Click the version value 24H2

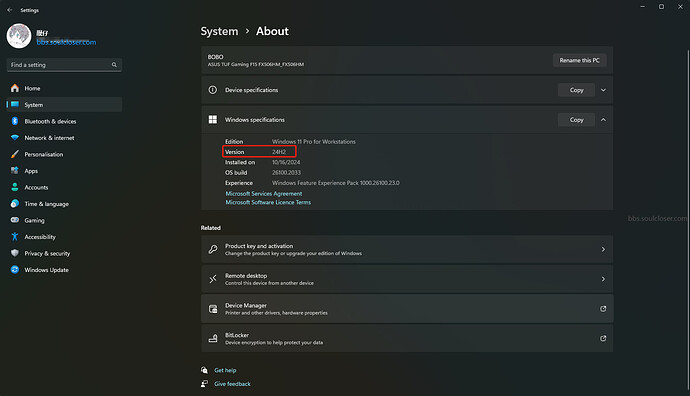(279, 152)
